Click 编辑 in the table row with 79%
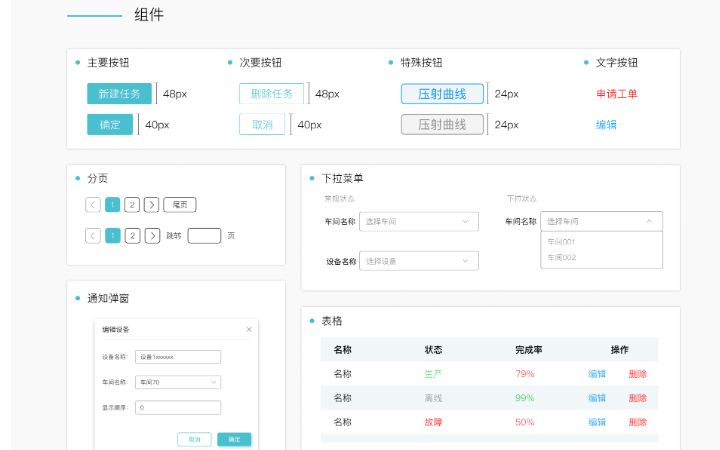The height and width of the screenshot is (450, 720). click(x=597, y=374)
